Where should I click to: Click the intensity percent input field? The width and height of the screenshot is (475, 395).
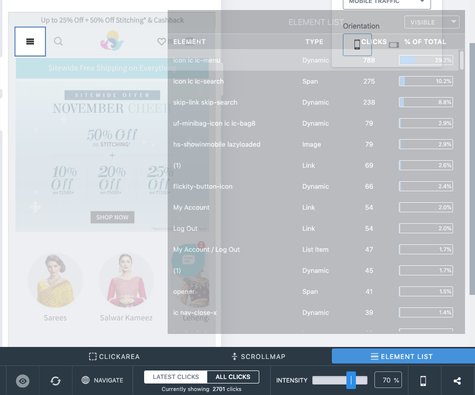(x=388, y=380)
